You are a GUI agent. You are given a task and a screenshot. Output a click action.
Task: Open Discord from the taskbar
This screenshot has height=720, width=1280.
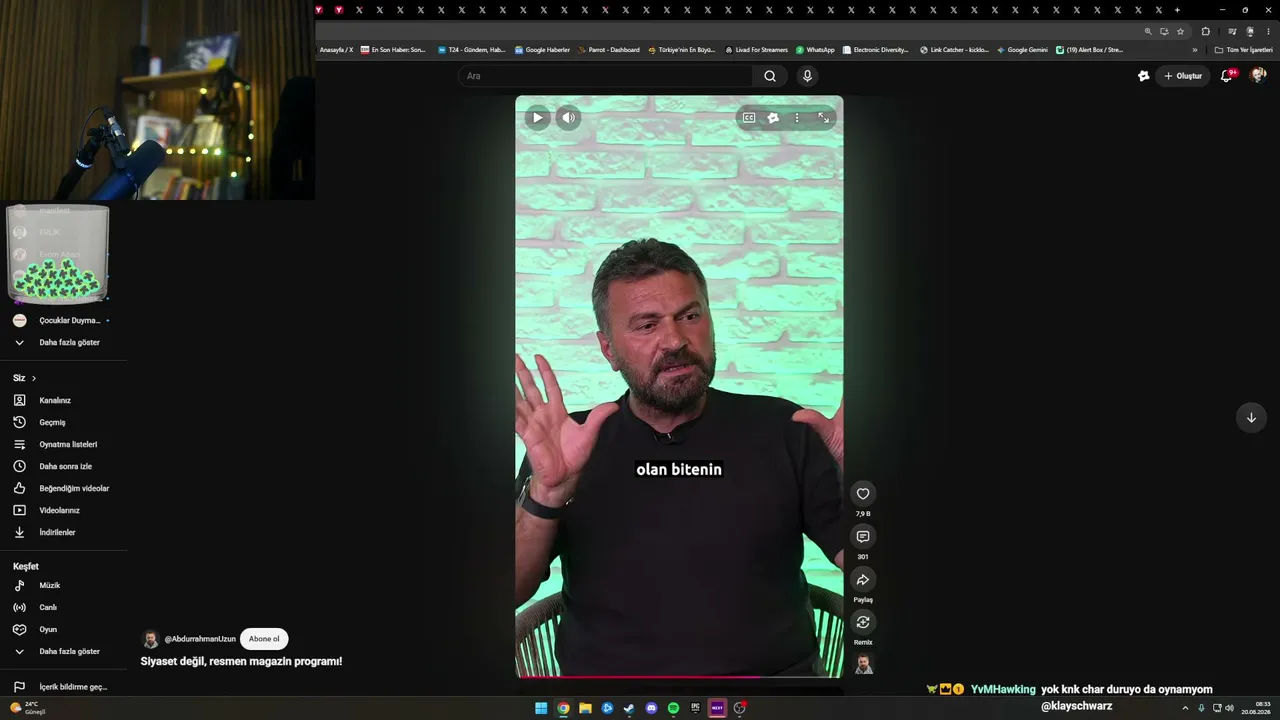click(651, 708)
